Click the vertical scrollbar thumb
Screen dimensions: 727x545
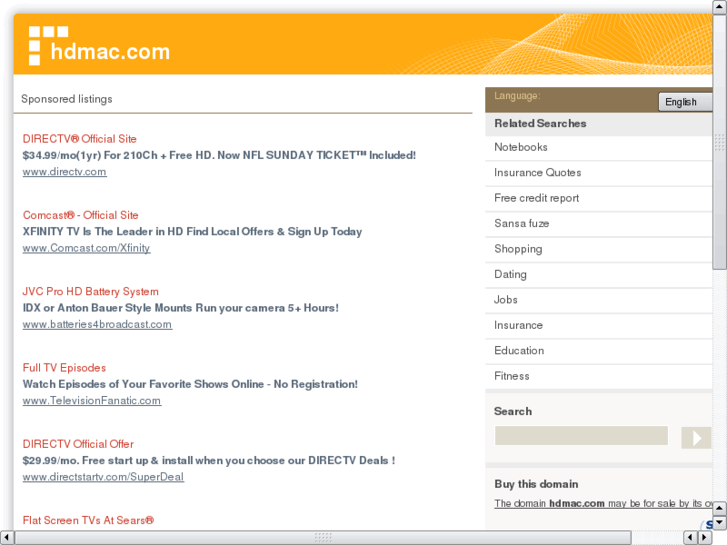(x=720, y=142)
